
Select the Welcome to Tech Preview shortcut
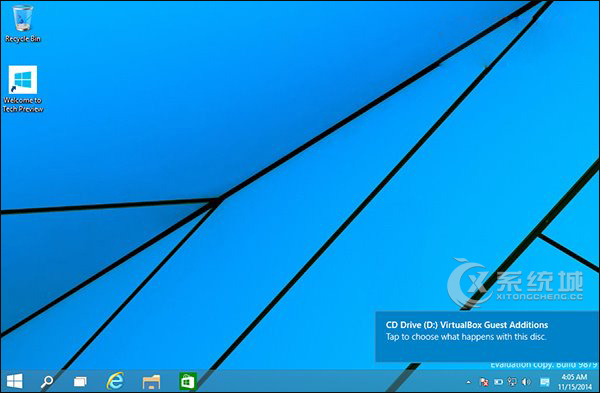[23, 89]
